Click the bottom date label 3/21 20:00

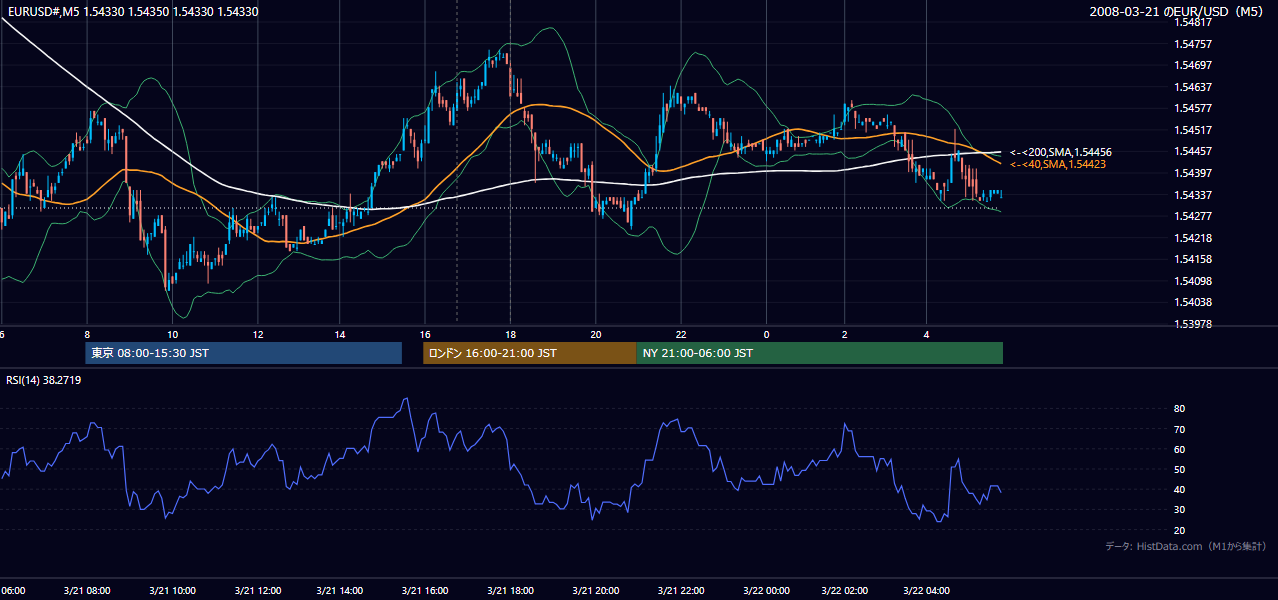click(595, 591)
